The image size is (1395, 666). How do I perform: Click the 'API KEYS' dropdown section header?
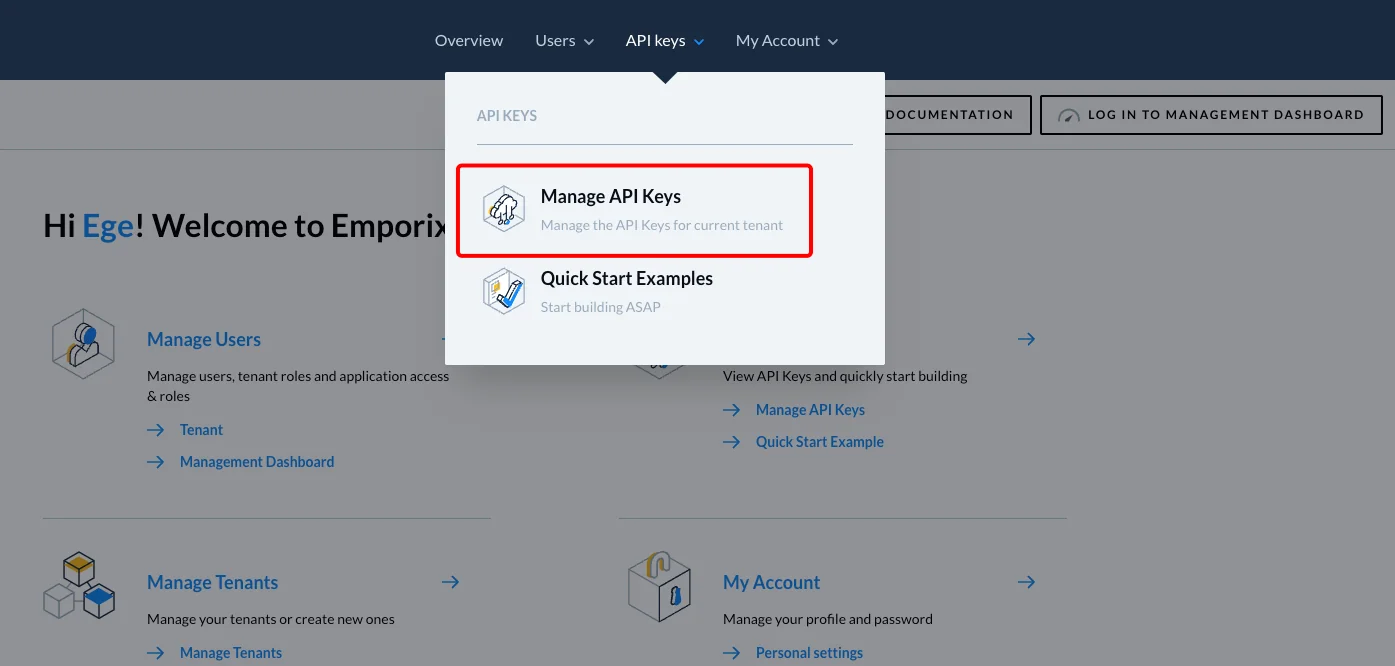(x=507, y=116)
